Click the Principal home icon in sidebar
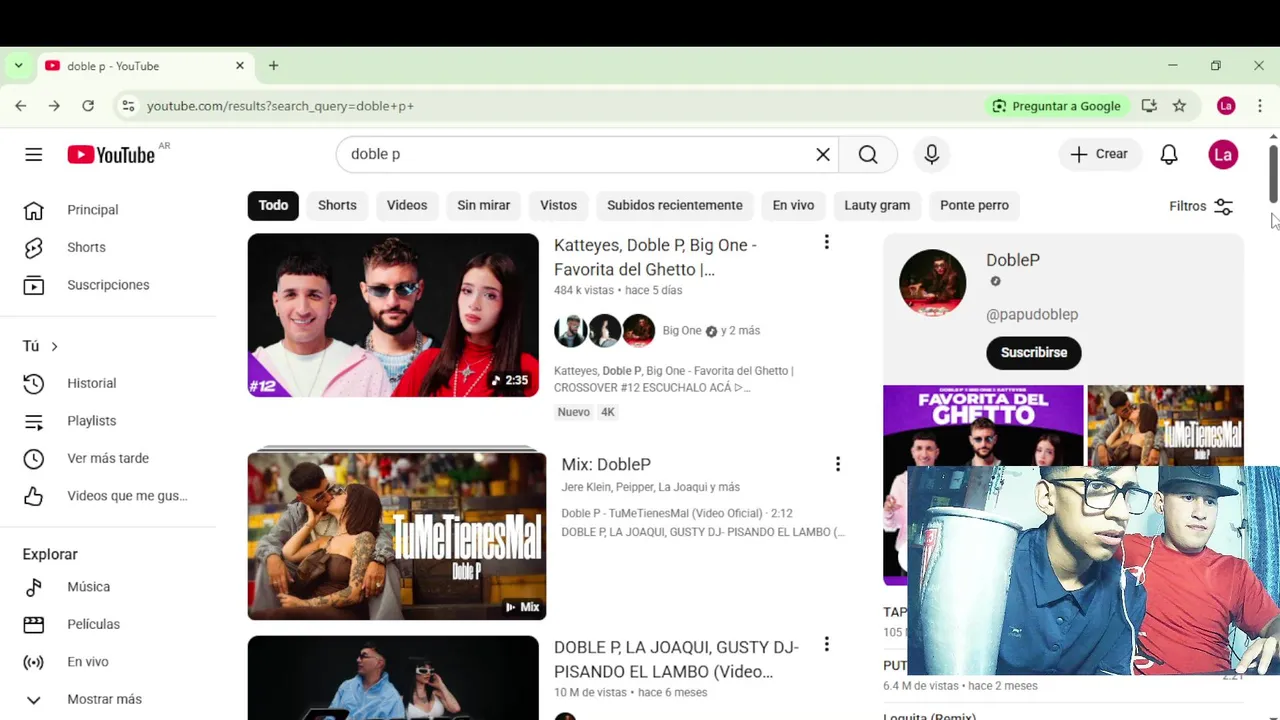The width and height of the screenshot is (1280, 720). (34, 210)
